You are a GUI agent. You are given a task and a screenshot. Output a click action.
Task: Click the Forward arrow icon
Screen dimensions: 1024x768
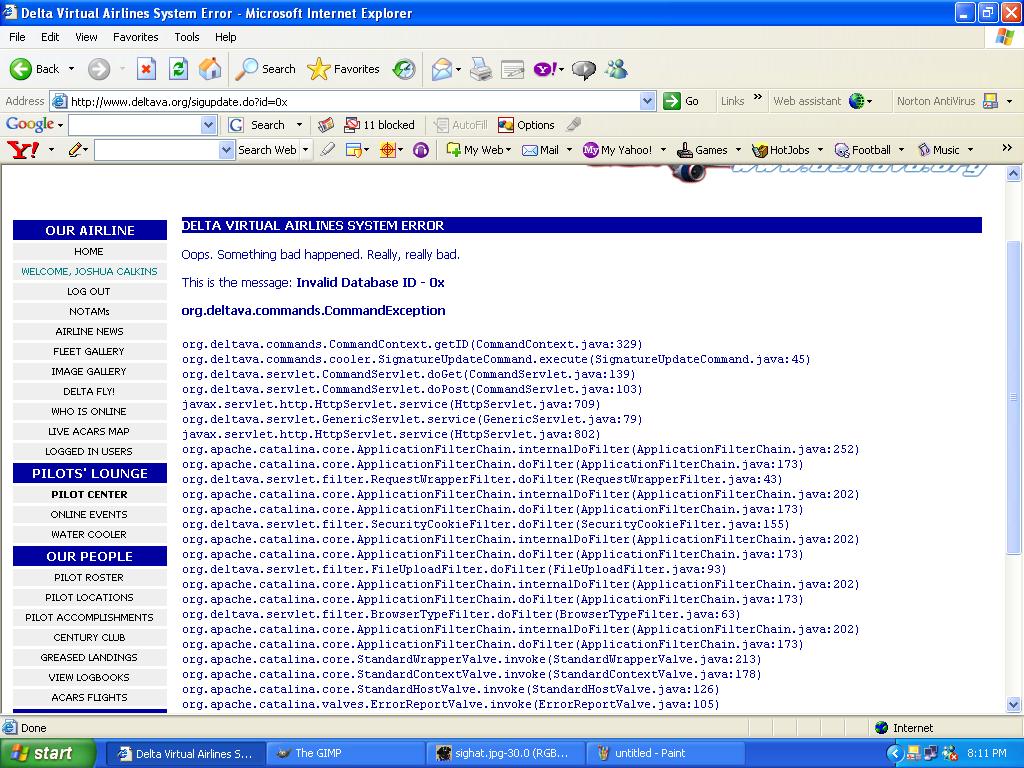click(99, 69)
